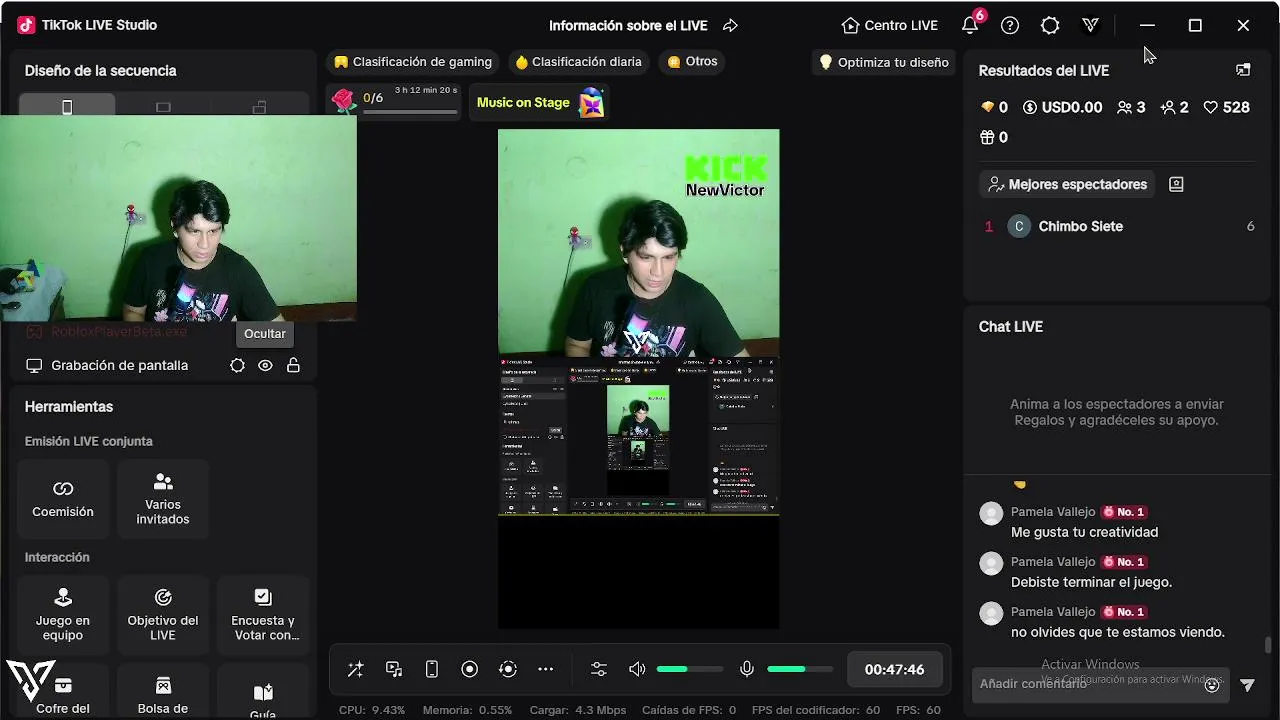Open the Coemisión tool
This screenshot has height=720, width=1280.
pos(63,499)
